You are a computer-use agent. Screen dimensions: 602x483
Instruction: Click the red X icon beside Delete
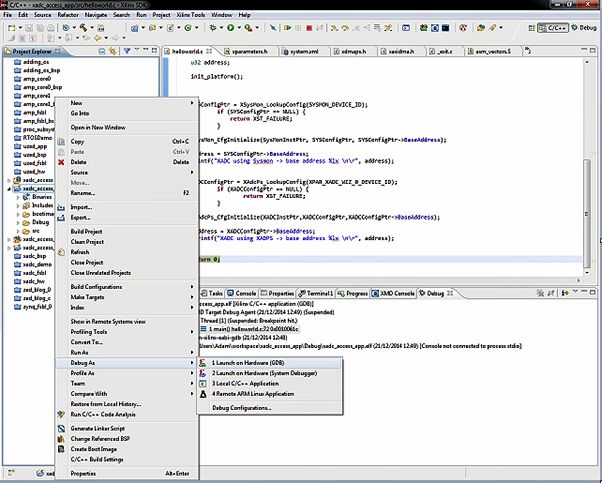click(61, 162)
